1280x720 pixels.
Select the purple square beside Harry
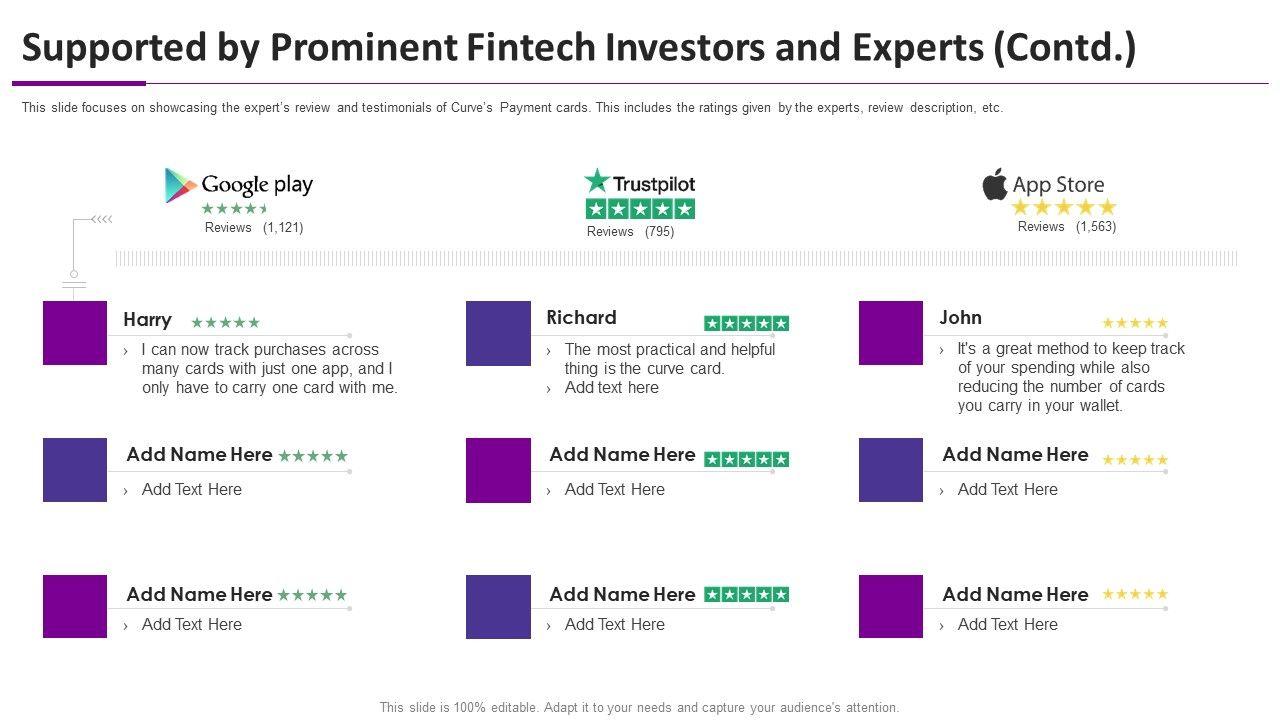pyautogui.click(x=75, y=333)
